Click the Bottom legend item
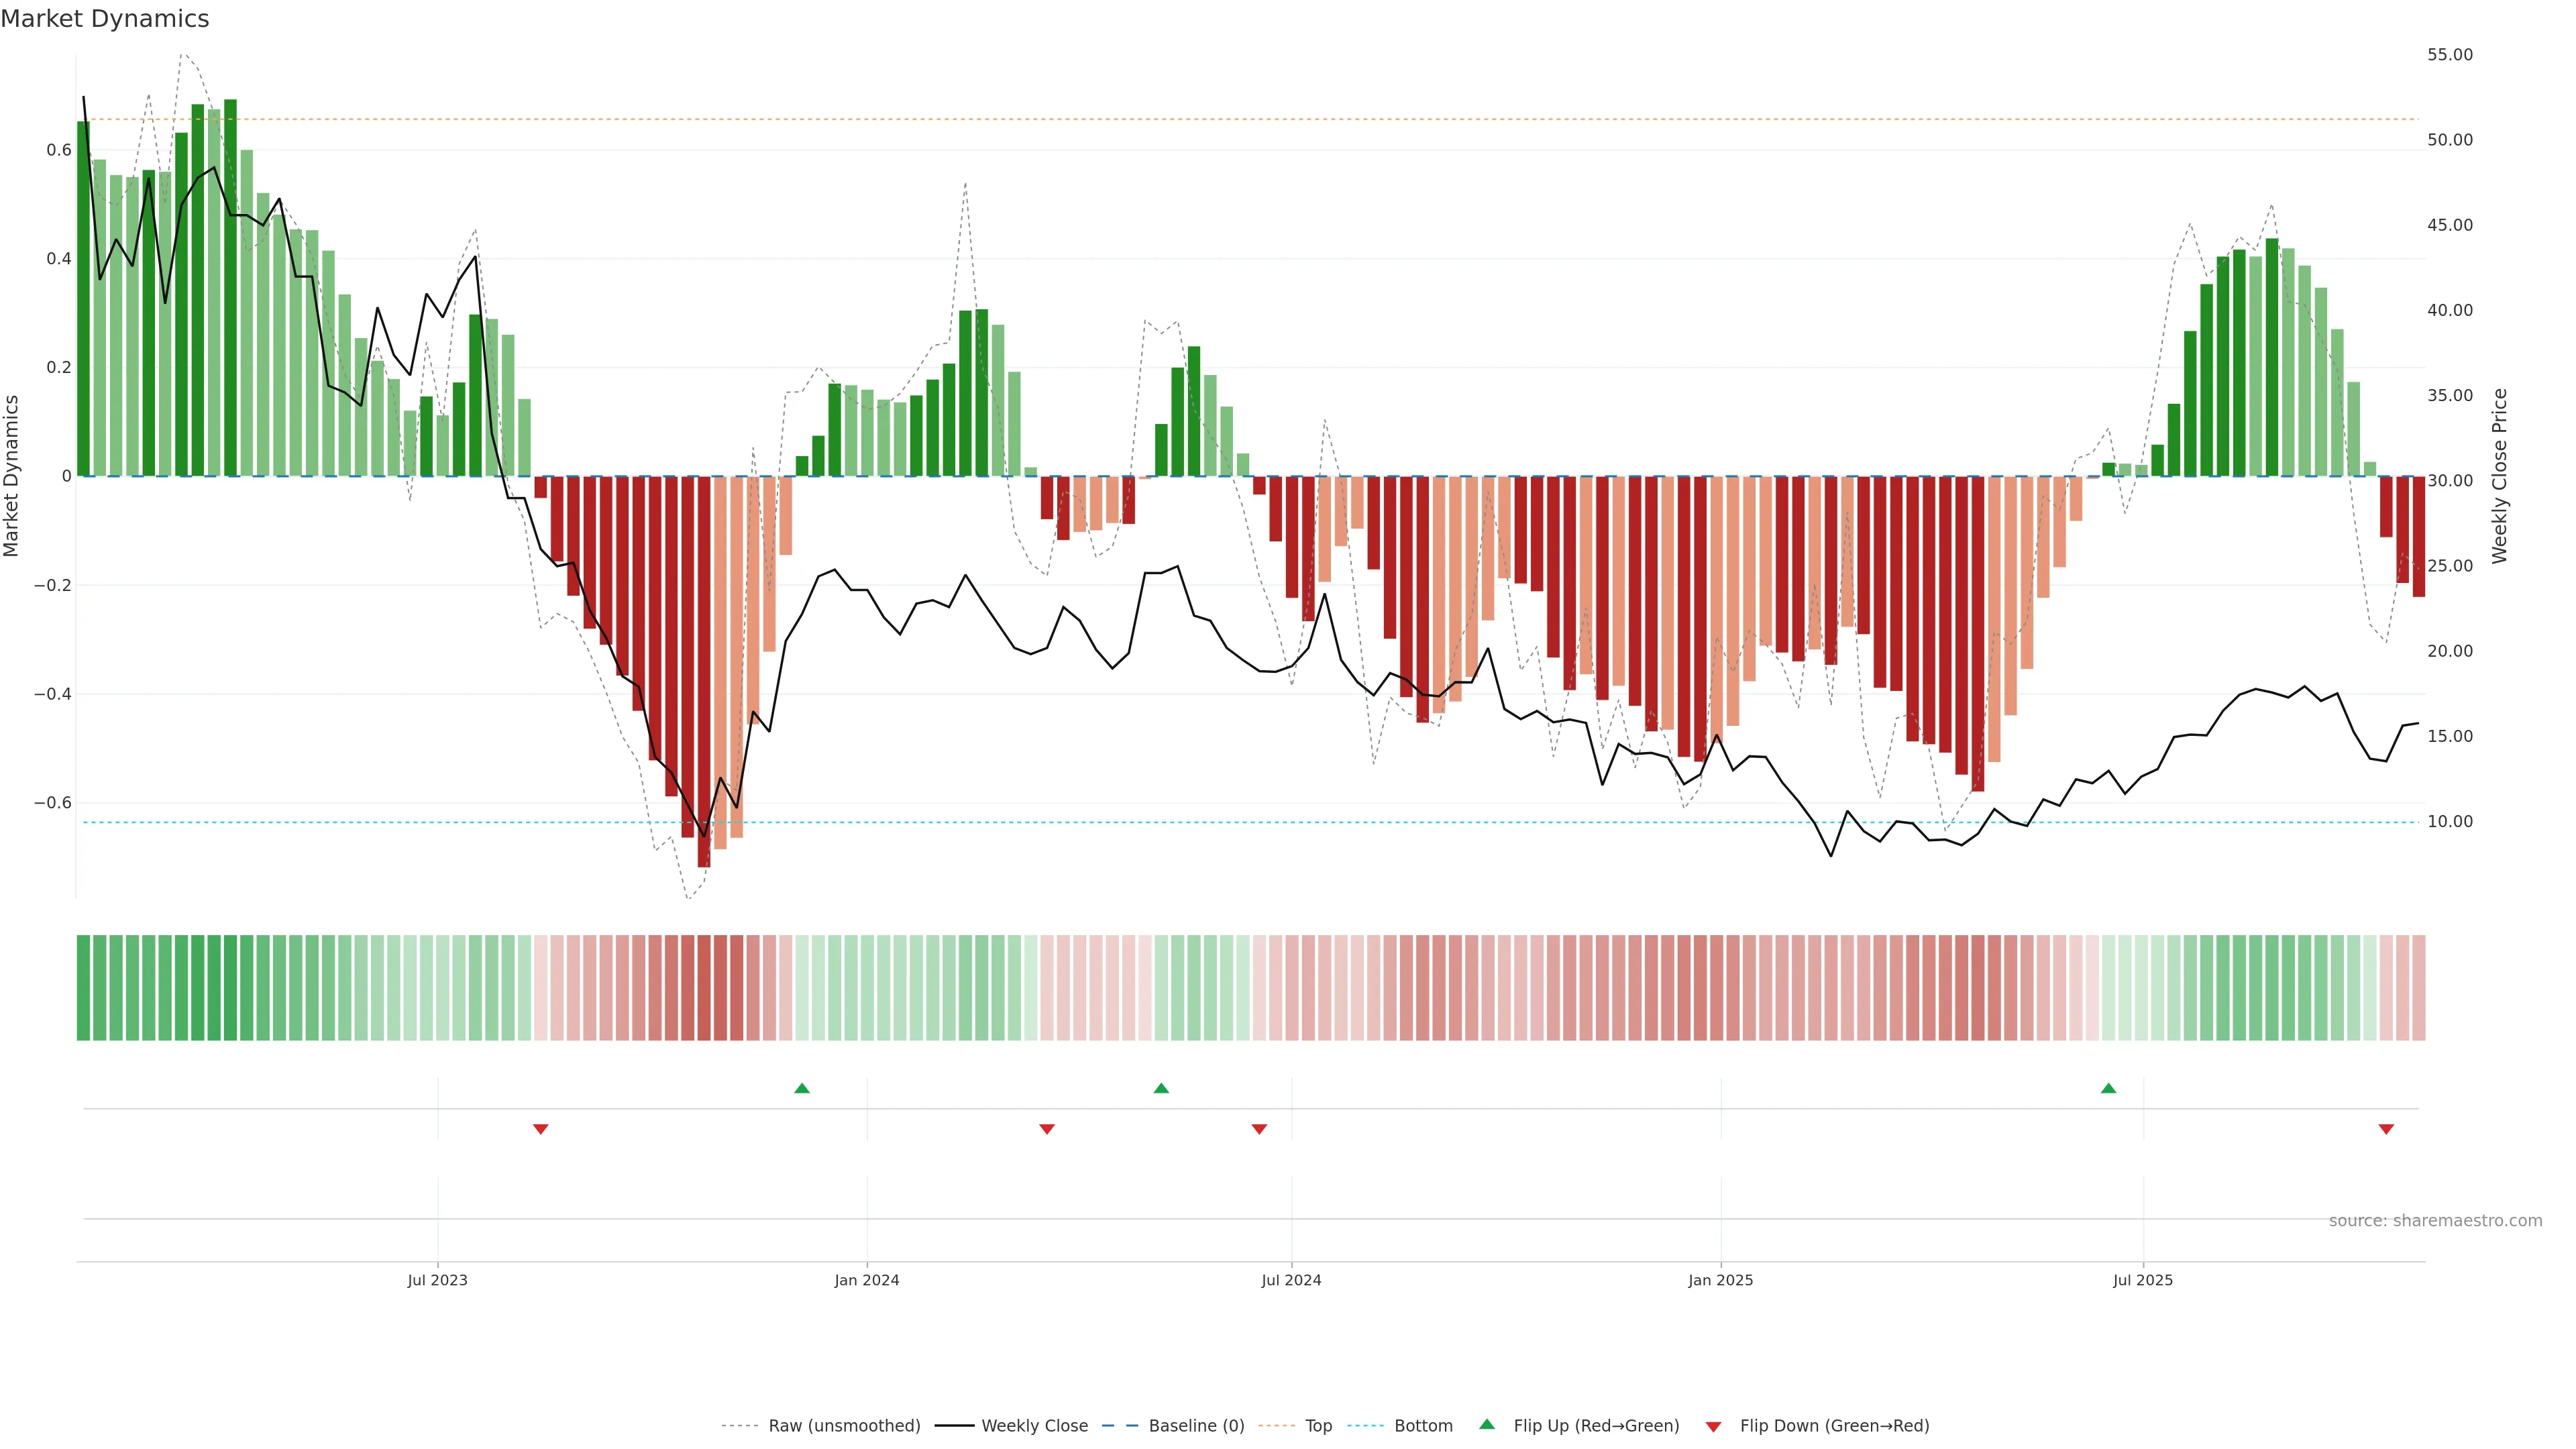 click(1423, 1426)
